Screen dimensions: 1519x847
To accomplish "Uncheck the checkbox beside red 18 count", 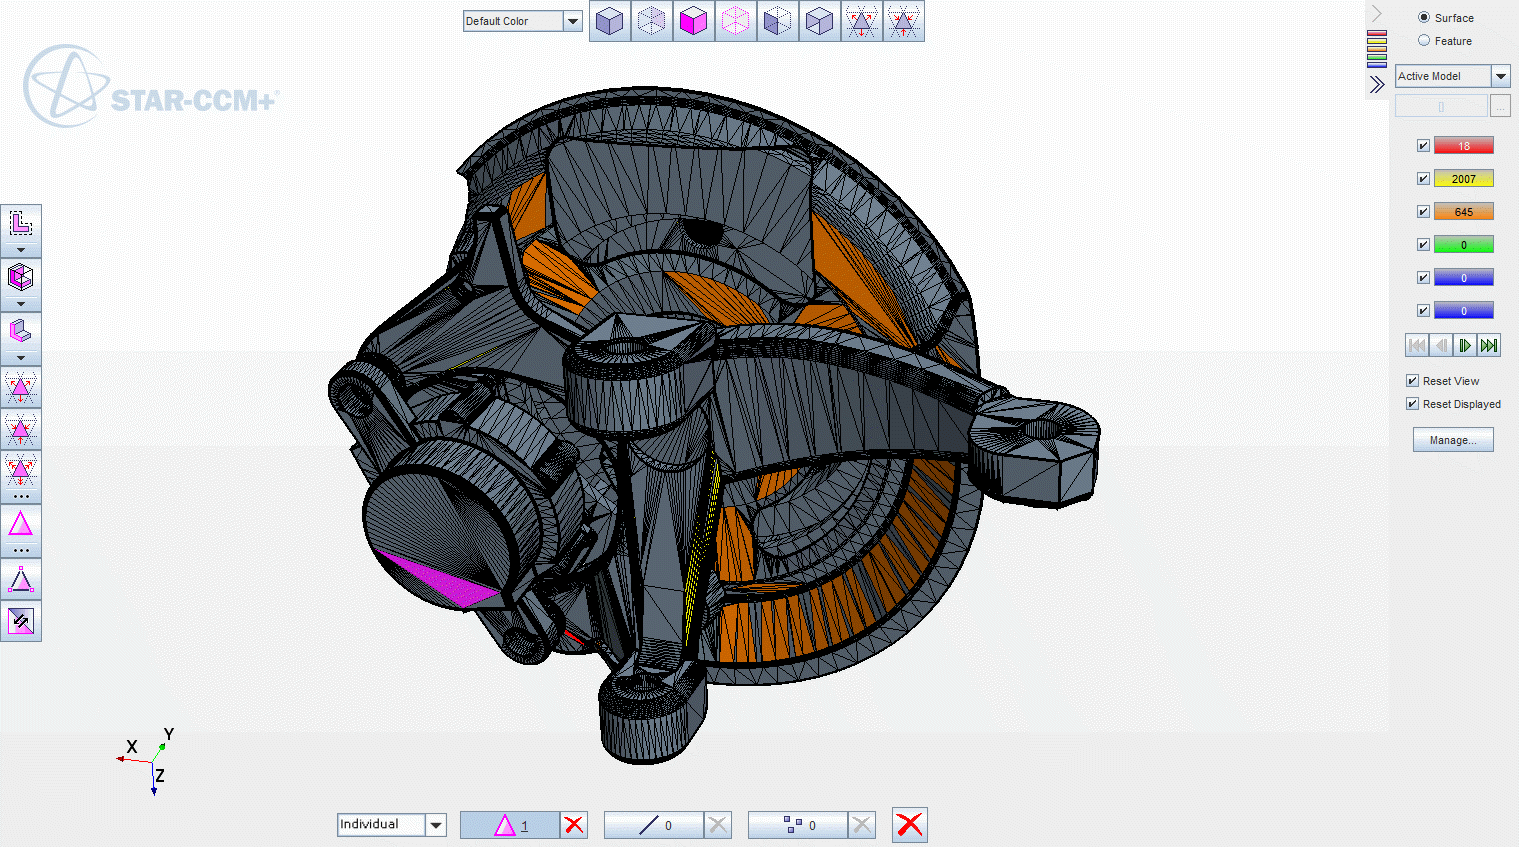I will tap(1423, 146).
